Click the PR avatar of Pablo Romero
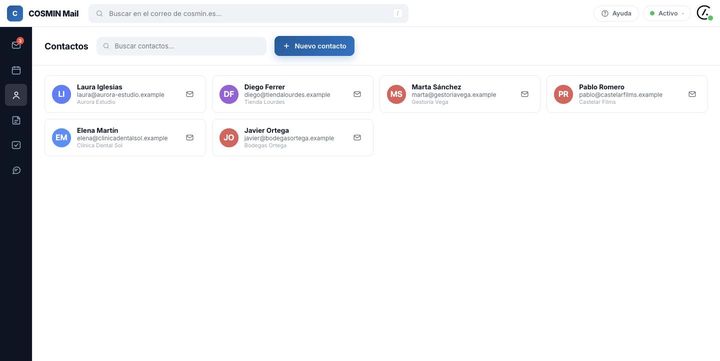 pyautogui.click(x=563, y=94)
